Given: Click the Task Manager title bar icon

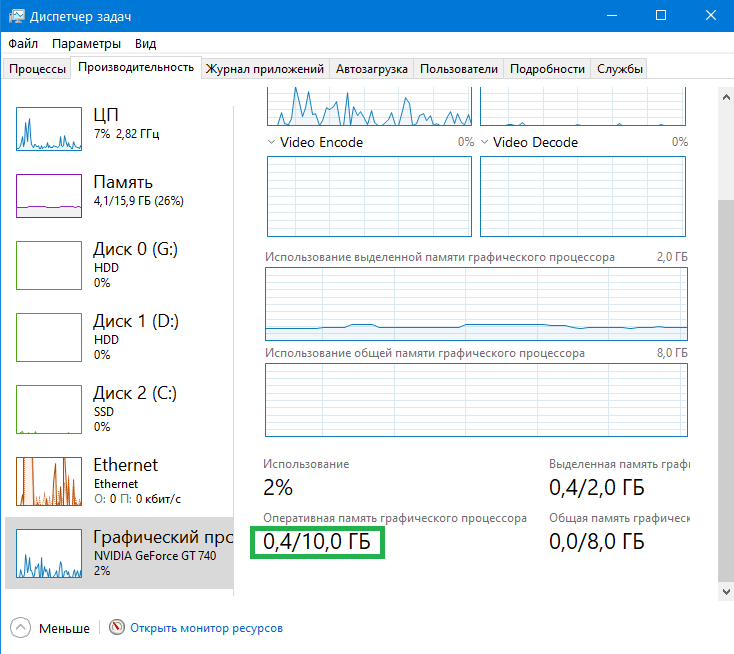Looking at the screenshot, I should point(16,16).
